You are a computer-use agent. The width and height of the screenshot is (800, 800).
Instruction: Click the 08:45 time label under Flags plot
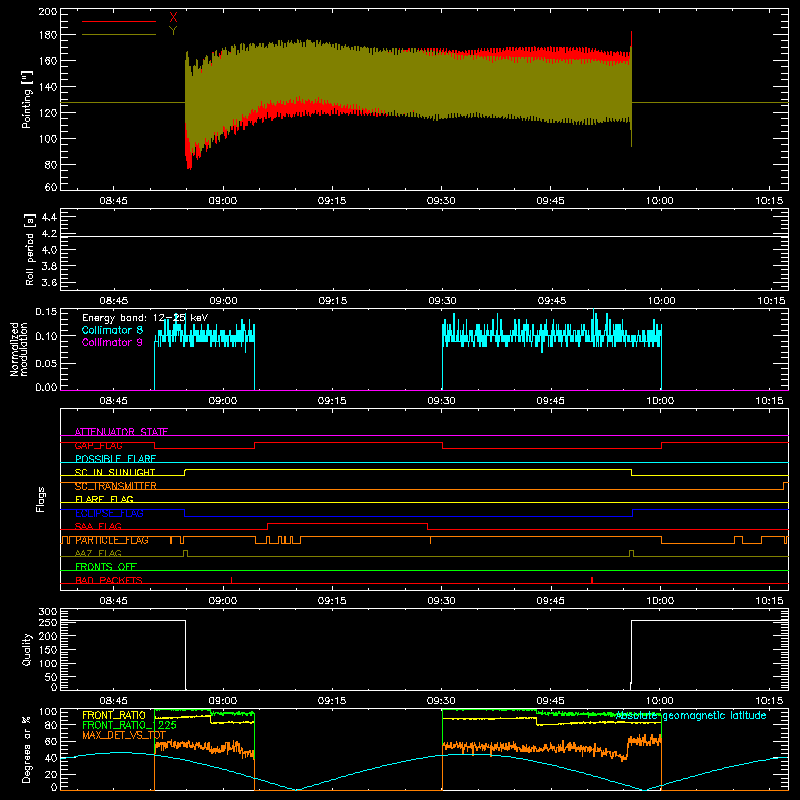tap(113, 601)
